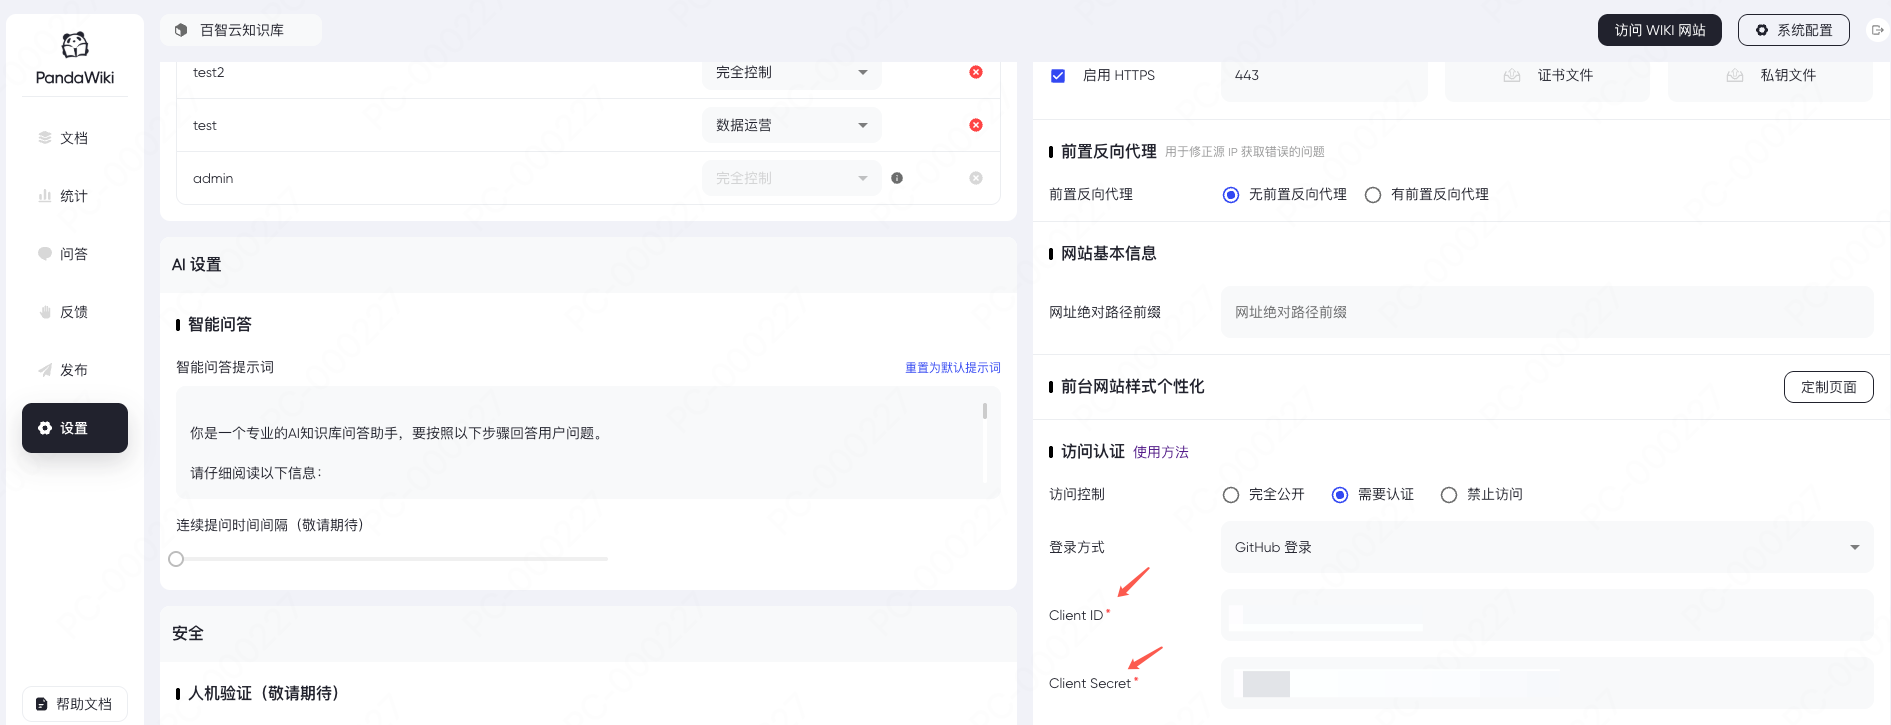Click the publish paper plane icon

[x=45, y=370]
